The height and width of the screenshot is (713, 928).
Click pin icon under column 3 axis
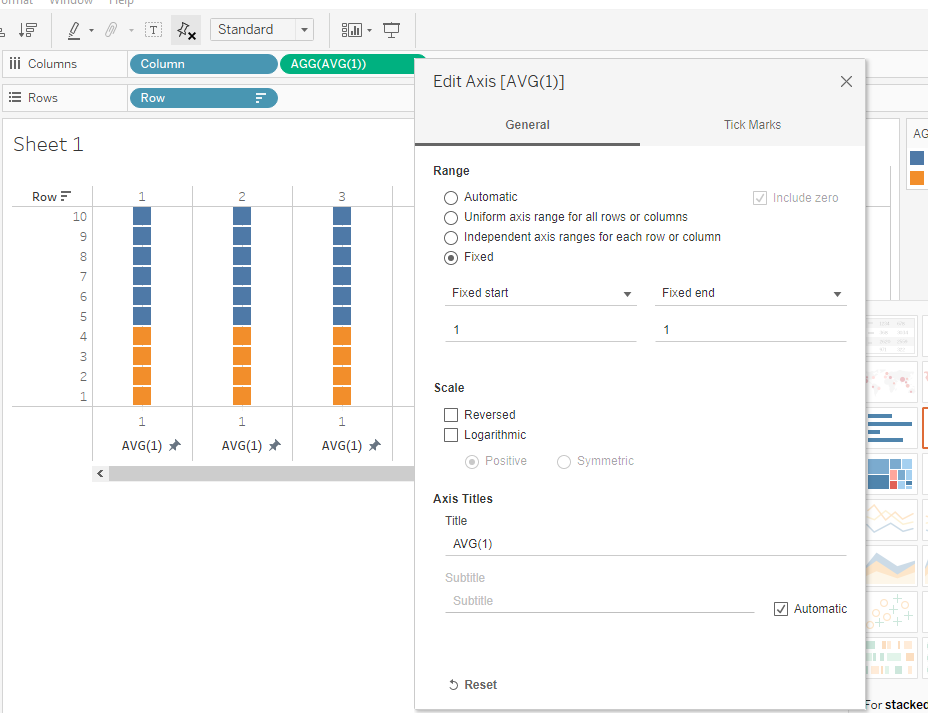point(374,446)
